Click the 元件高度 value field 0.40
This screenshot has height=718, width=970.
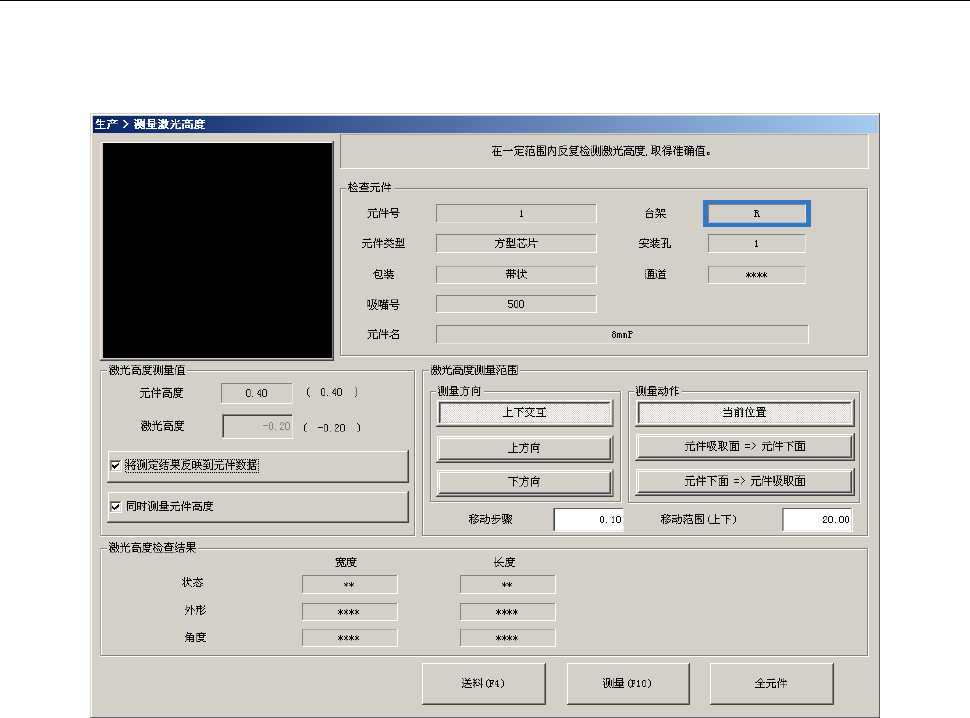[x=257, y=393]
